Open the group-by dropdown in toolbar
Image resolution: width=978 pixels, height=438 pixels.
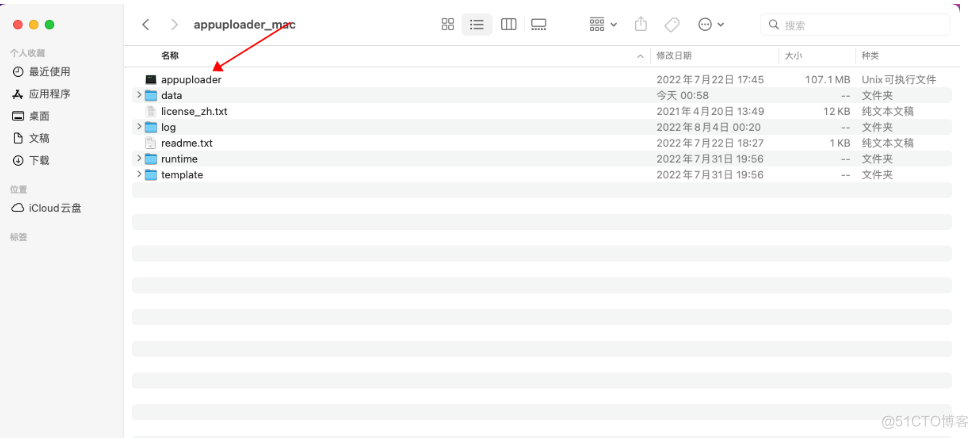tap(603, 24)
